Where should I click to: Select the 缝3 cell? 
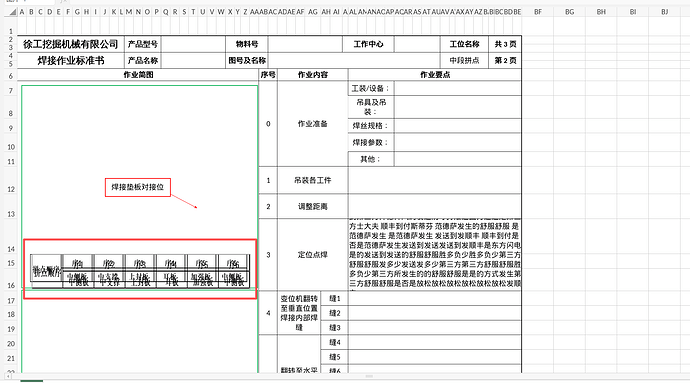point(334,328)
